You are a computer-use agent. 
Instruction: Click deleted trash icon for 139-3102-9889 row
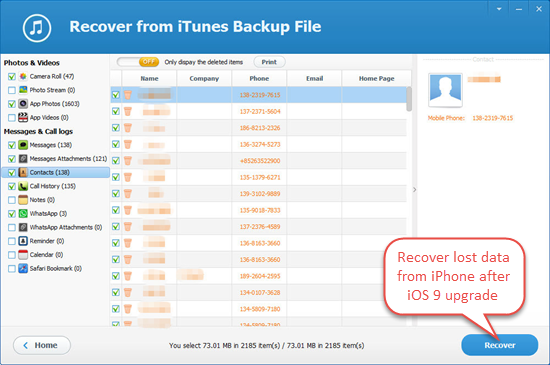tap(128, 194)
